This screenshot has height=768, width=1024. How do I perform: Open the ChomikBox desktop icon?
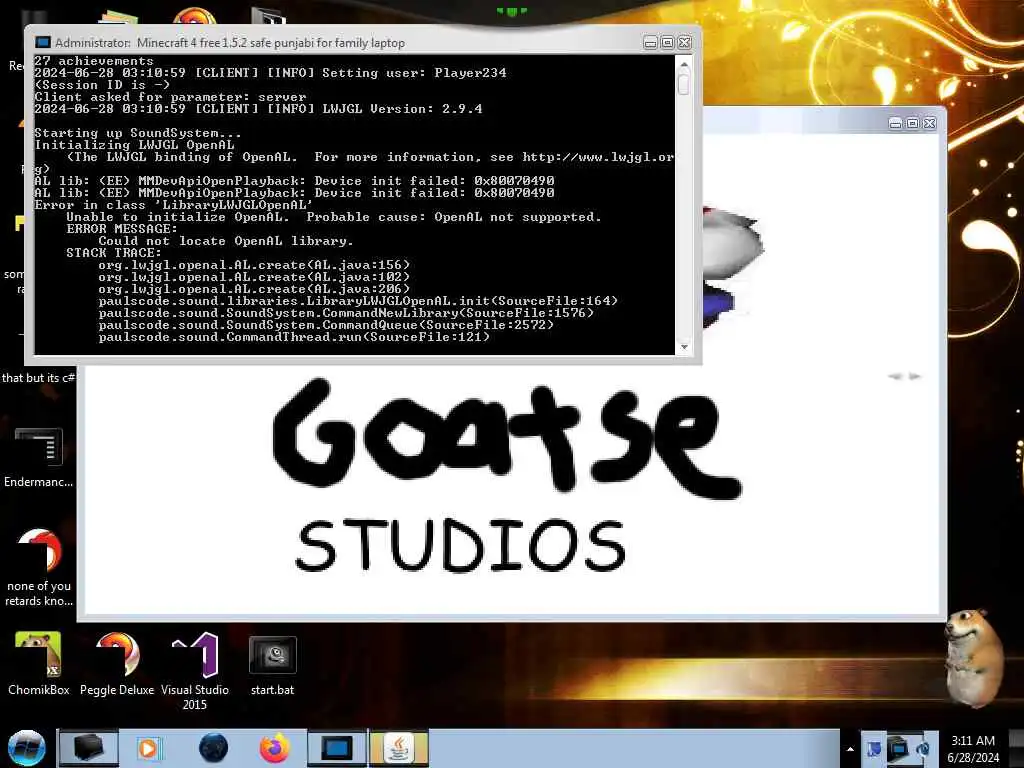tap(39, 663)
